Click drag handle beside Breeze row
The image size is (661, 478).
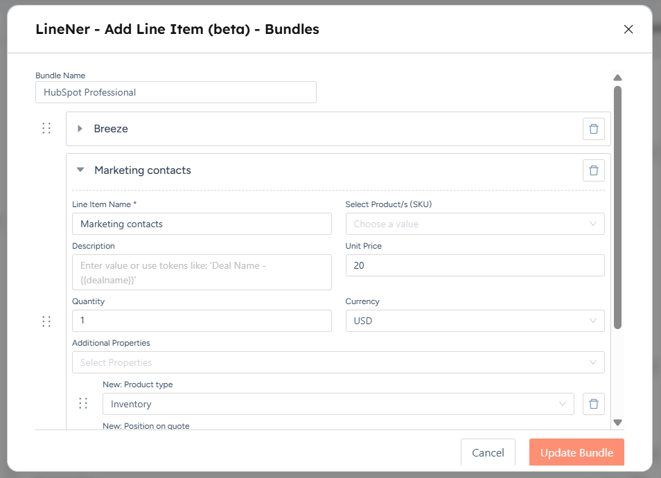(46, 129)
